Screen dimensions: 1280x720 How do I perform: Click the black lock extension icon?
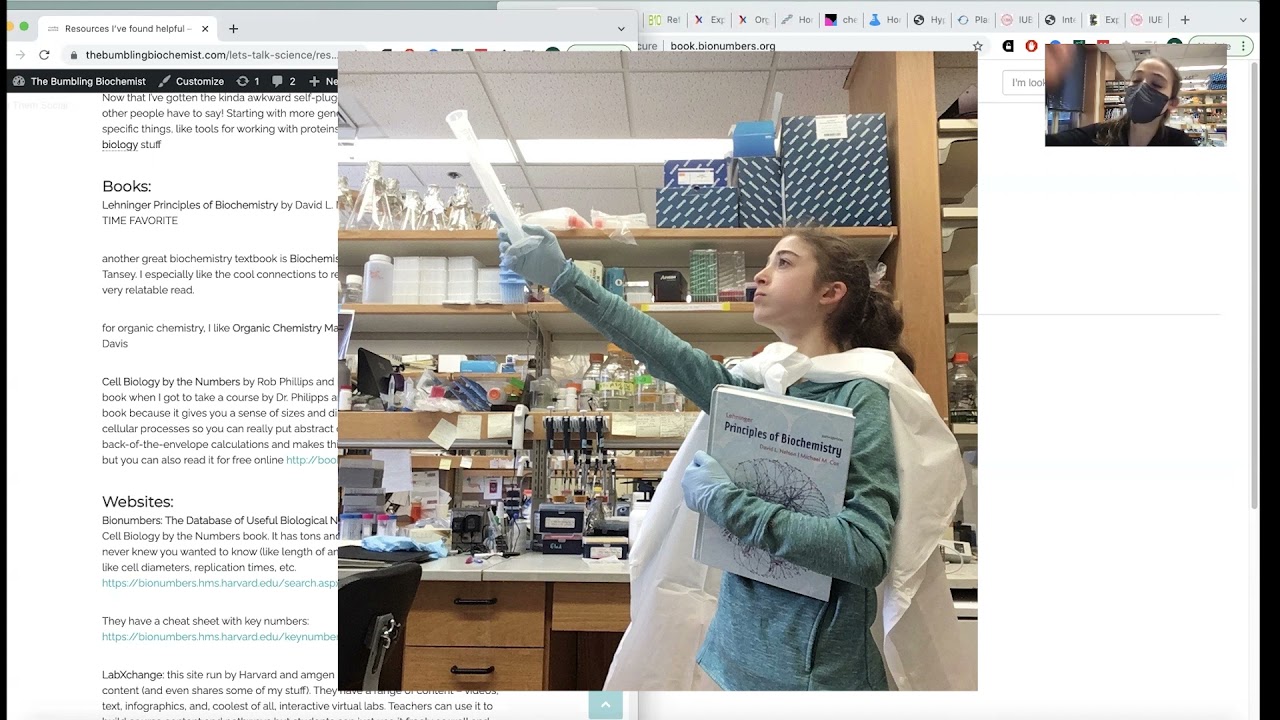click(1008, 46)
